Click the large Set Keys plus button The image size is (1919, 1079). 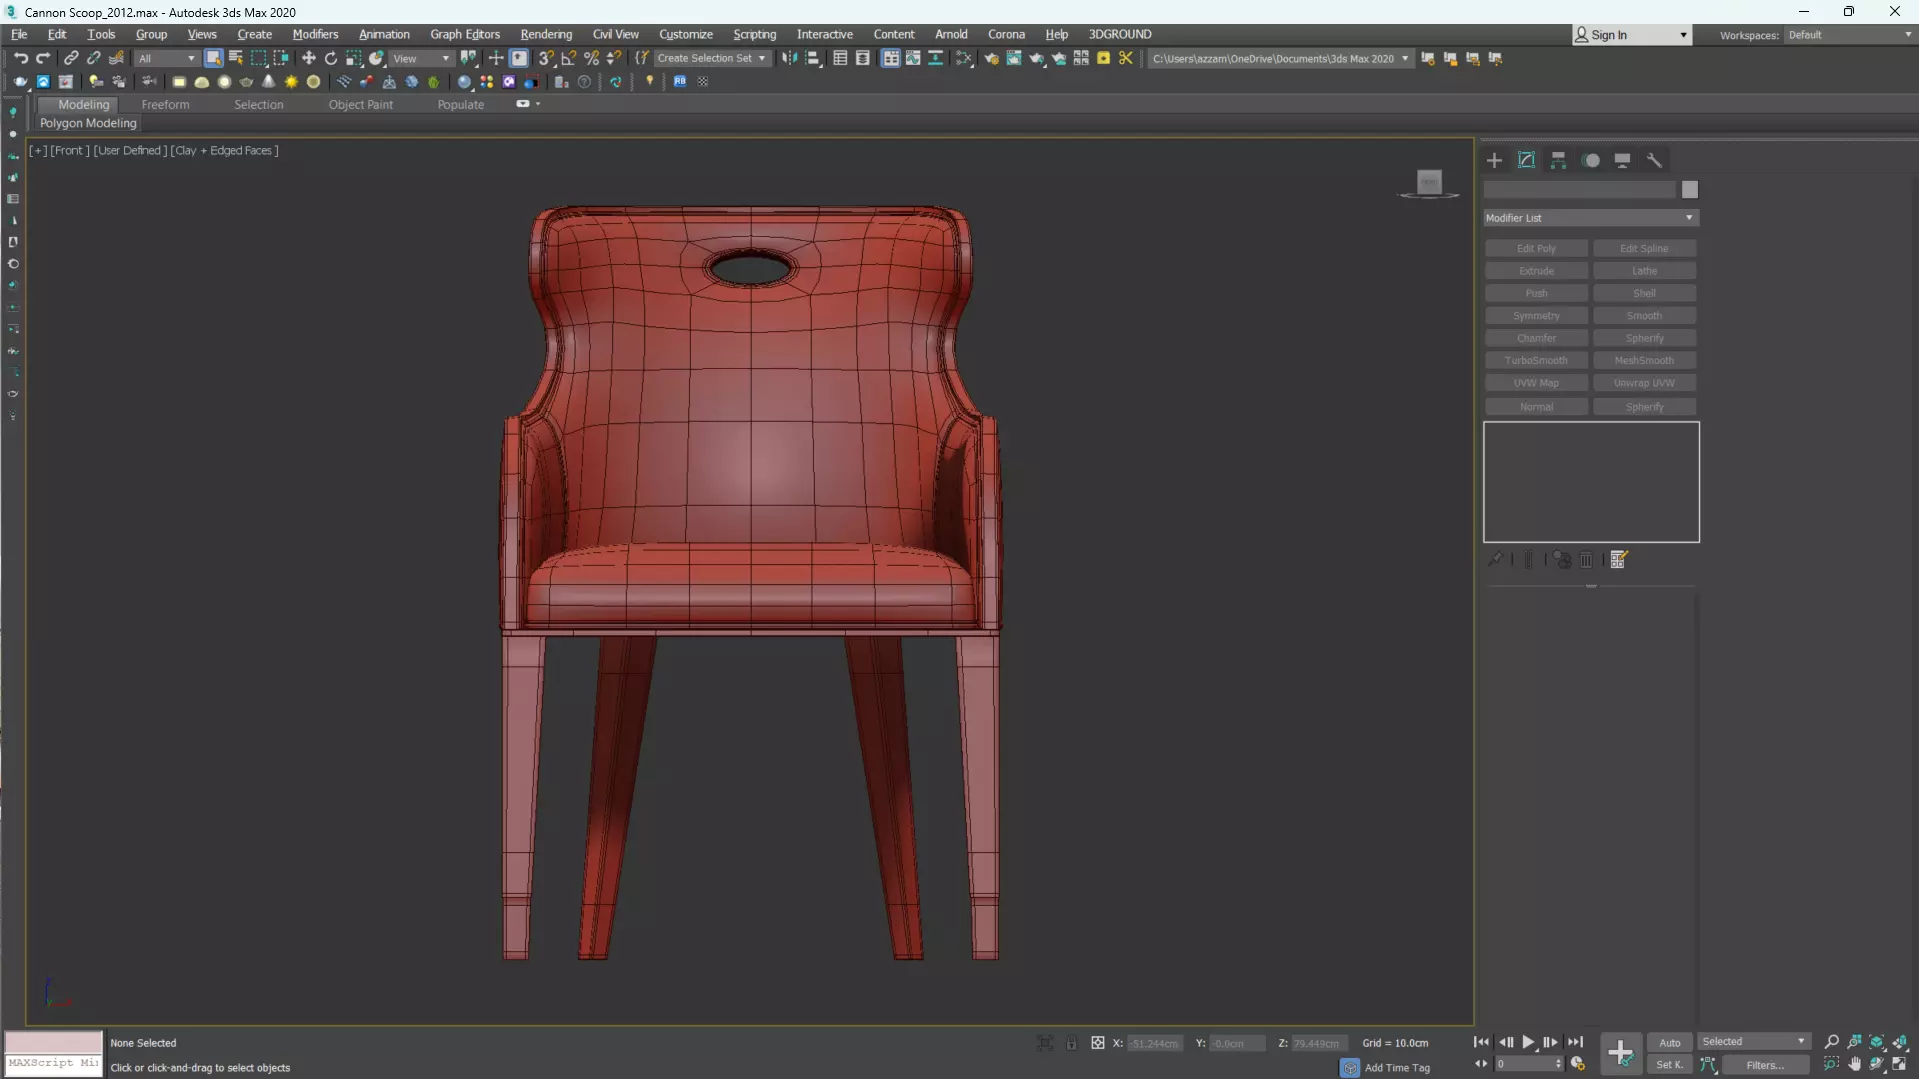click(1620, 1053)
